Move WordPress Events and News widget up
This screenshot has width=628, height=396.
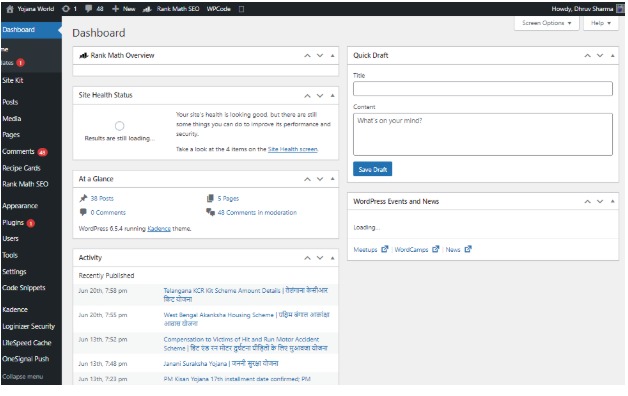click(588, 201)
